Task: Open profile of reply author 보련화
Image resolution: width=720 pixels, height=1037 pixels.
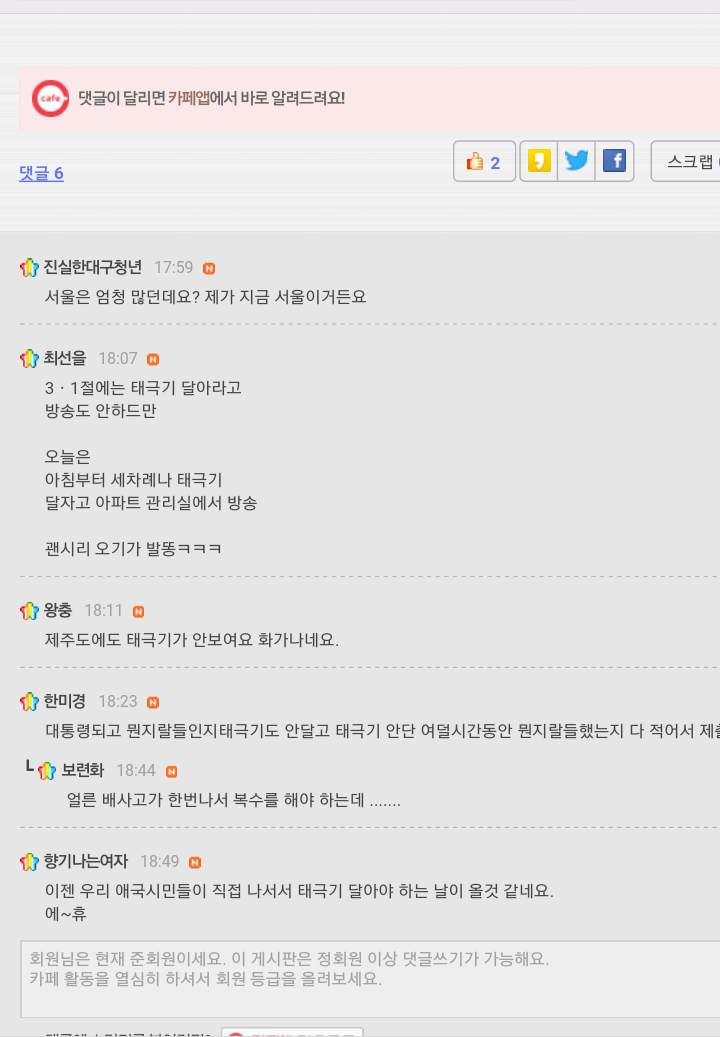Action: (x=83, y=770)
